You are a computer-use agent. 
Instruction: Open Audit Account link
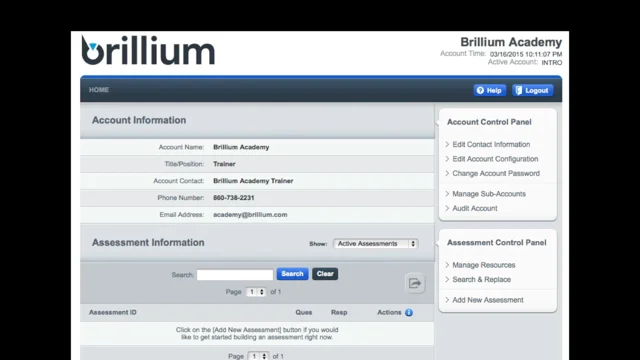click(x=475, y=208)
